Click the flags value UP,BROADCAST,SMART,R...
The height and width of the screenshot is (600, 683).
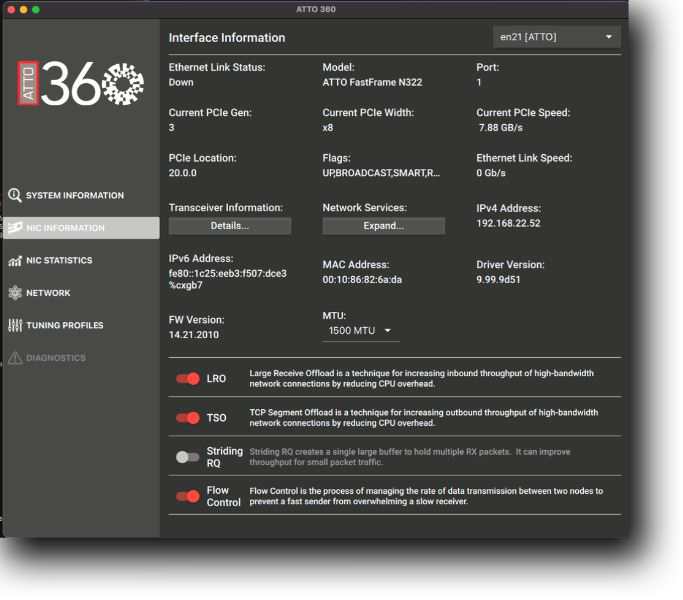click(381, 173)
